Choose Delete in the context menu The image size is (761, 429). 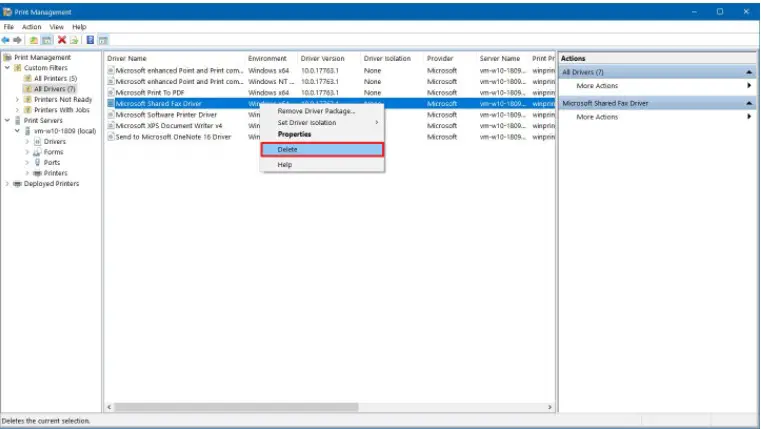pyautogui.click(x=322, y=149)
